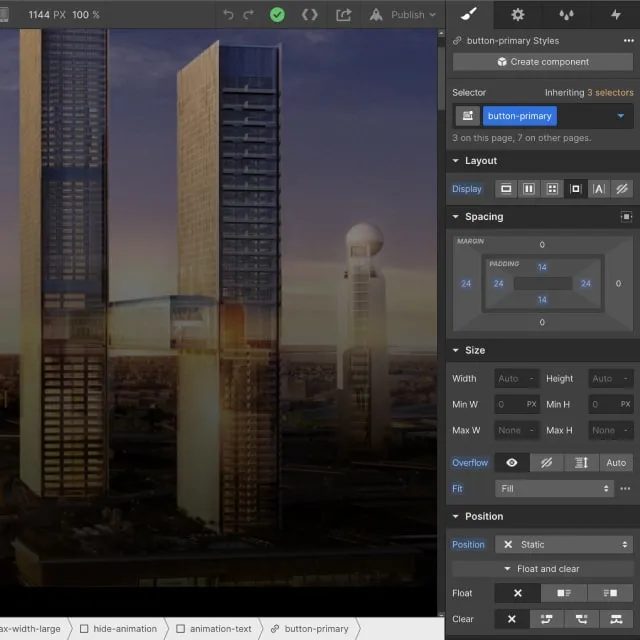Set display to Block
Image resolution: width=640 pixels, height=640 pixels.
[x=506, y=189]
